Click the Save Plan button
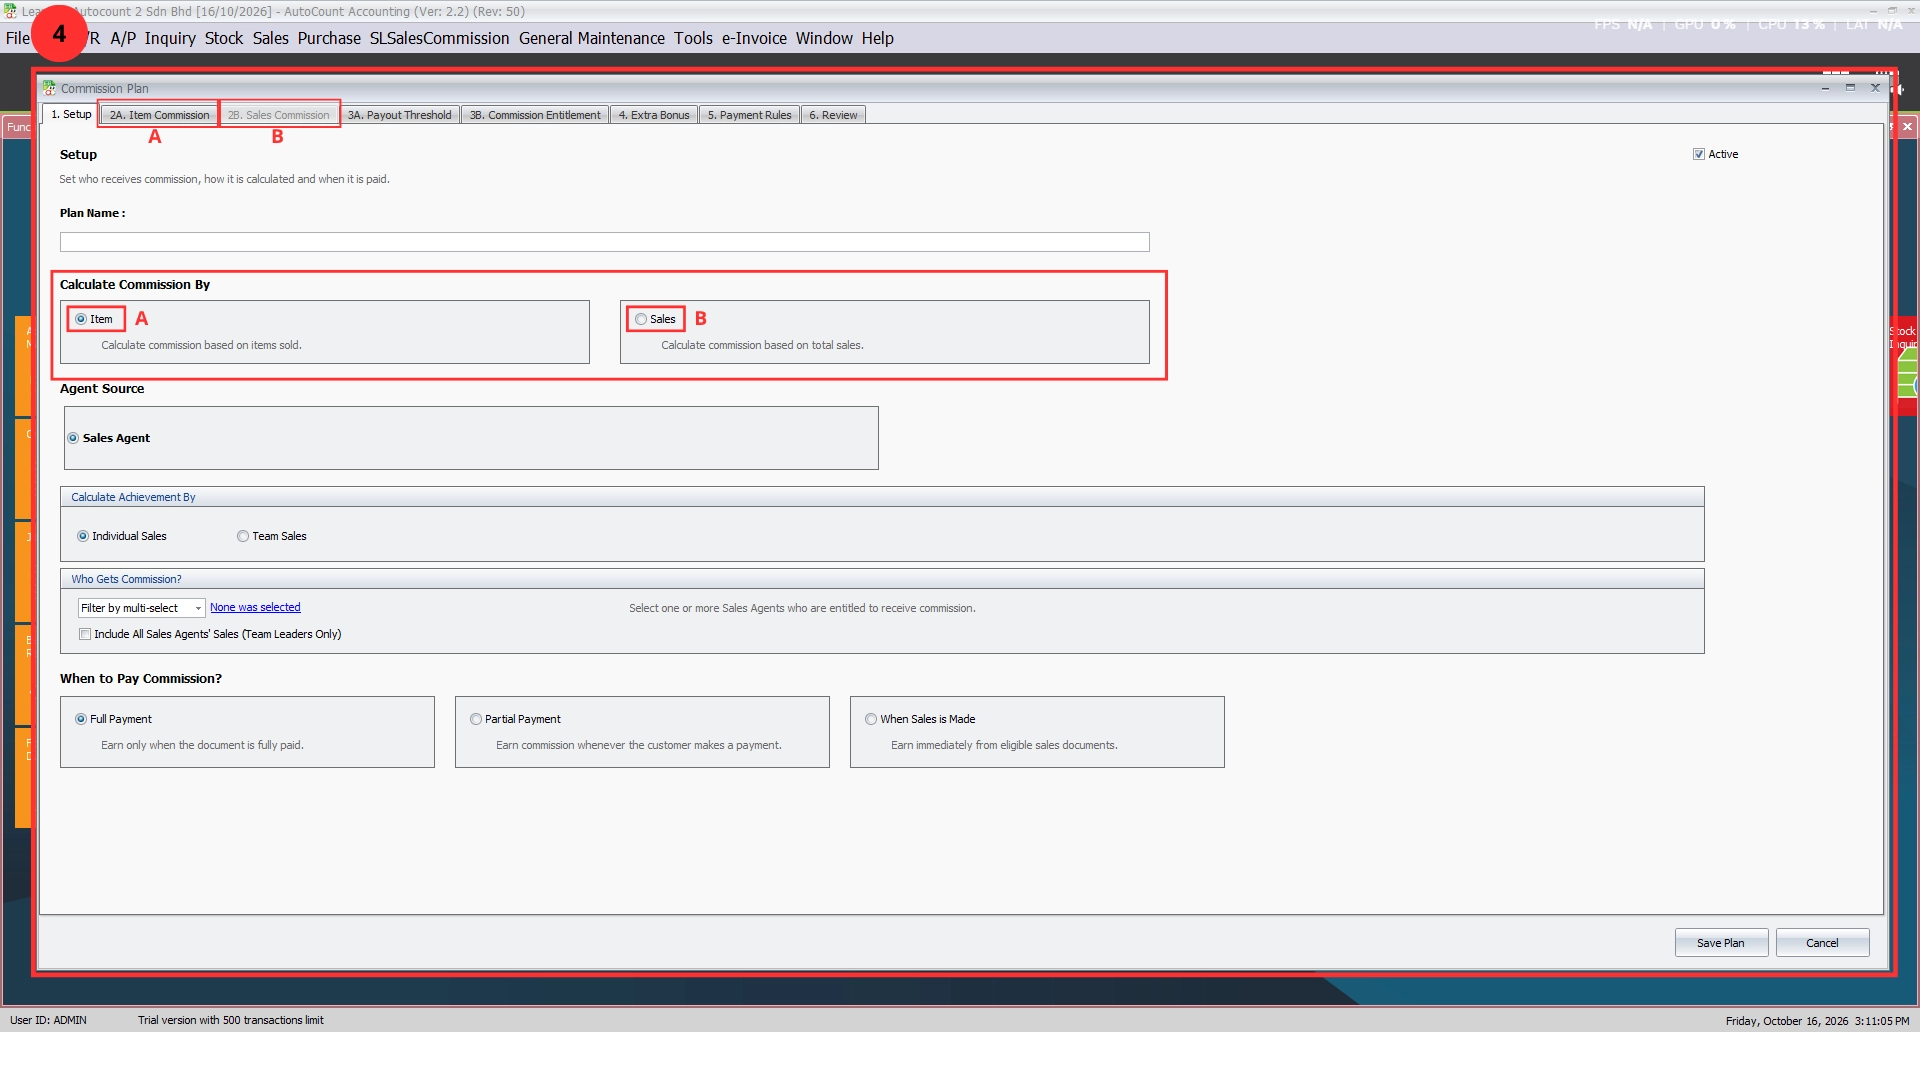The height and width of the screenshot is (1080, 1920). point(1721,943)
